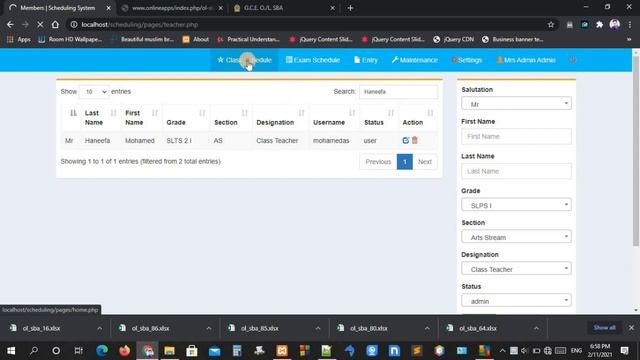This screenshot has width=640, height=360.
Task: Open Windows taskbar search
Action: click(34, 351)
